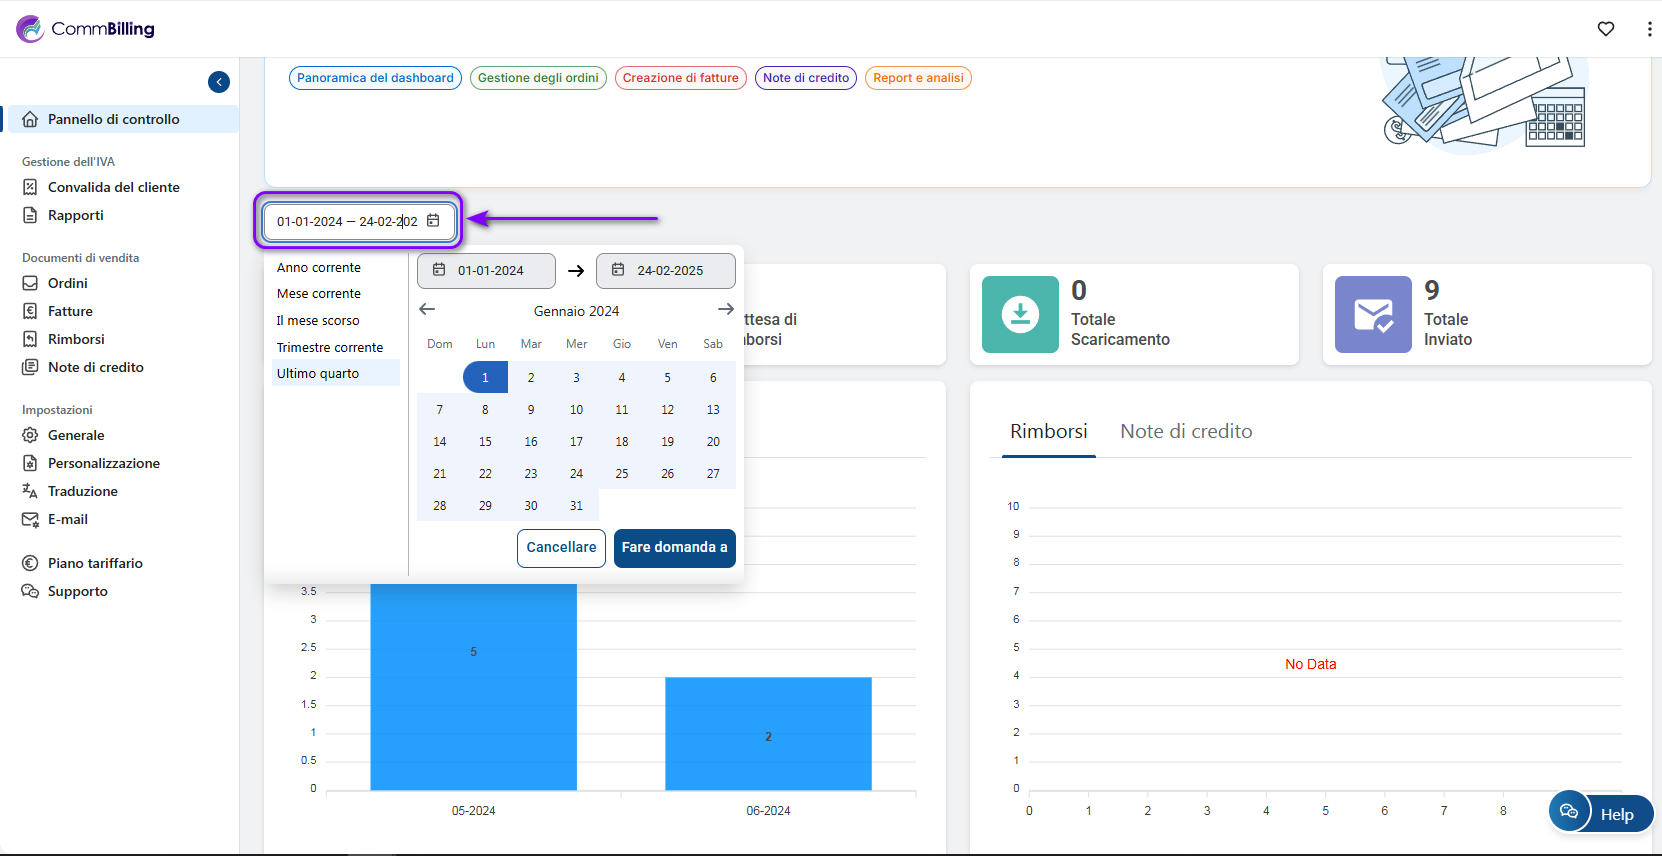Click the Totale Scaricamento download icon

click(x=1020, y=314)
